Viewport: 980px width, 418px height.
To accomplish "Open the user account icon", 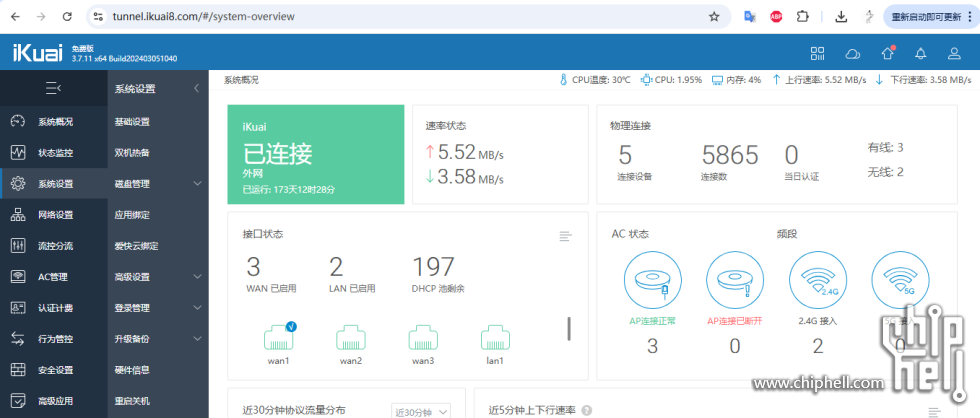I will 954,54.
